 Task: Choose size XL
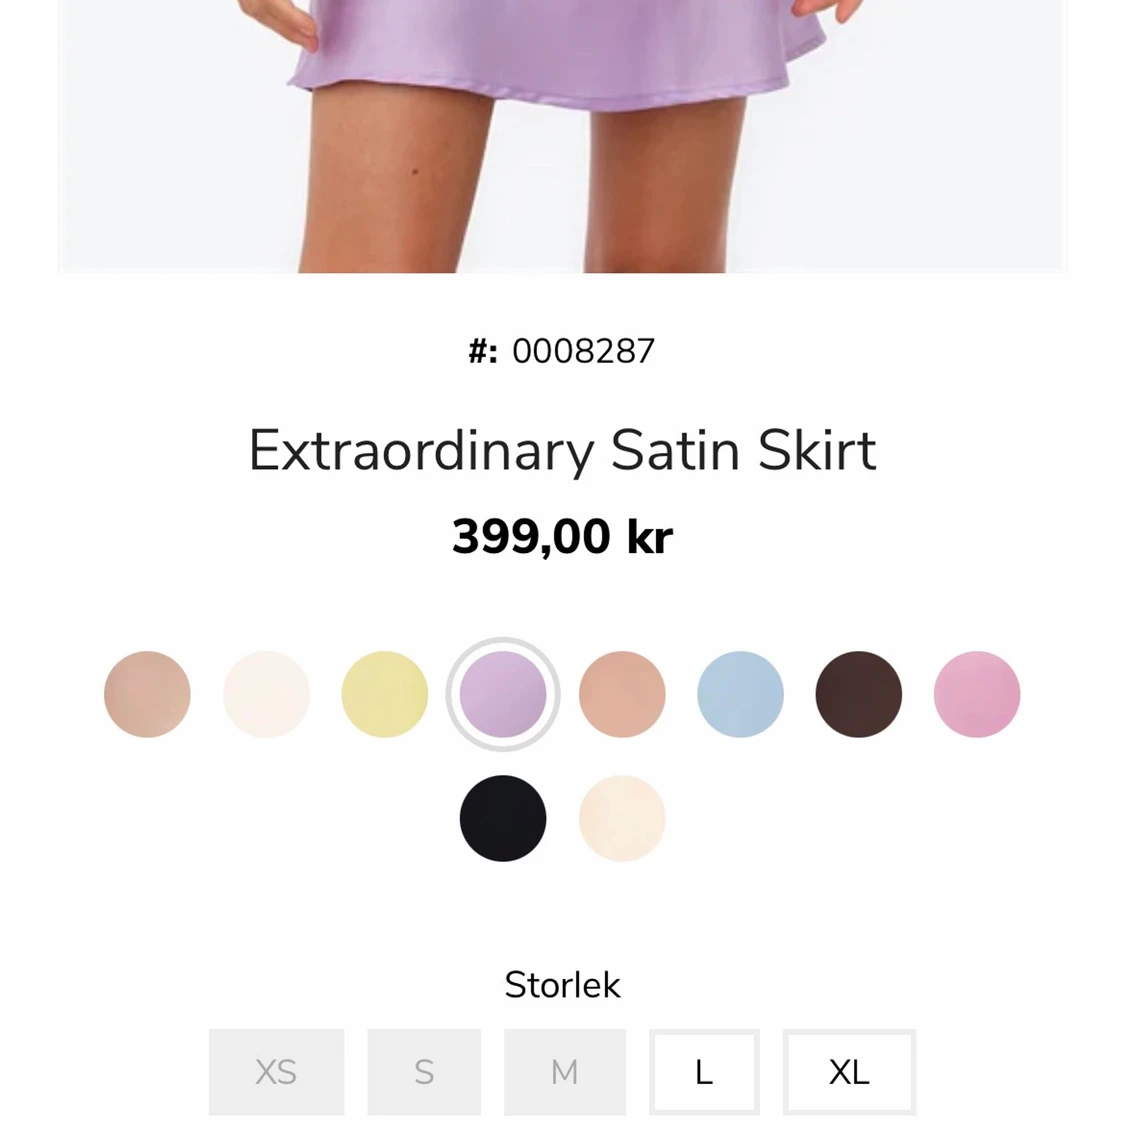click(x=849, y=1072)
